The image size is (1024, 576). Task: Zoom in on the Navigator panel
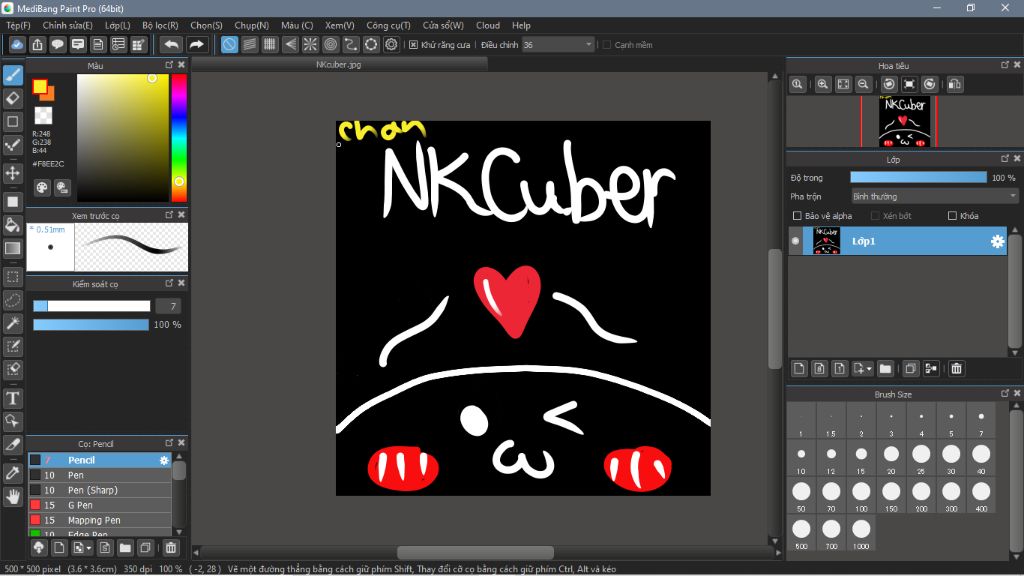click(x=823, y=84)
